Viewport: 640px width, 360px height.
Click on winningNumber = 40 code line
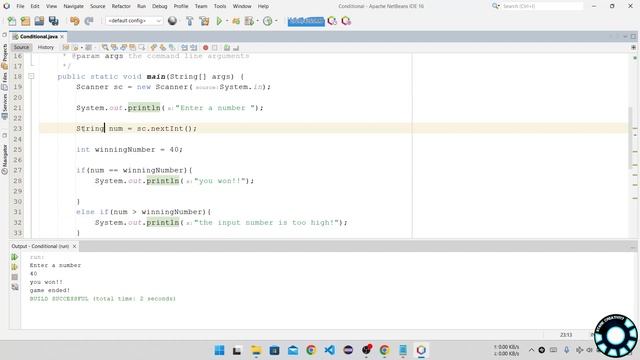[129, 149]
